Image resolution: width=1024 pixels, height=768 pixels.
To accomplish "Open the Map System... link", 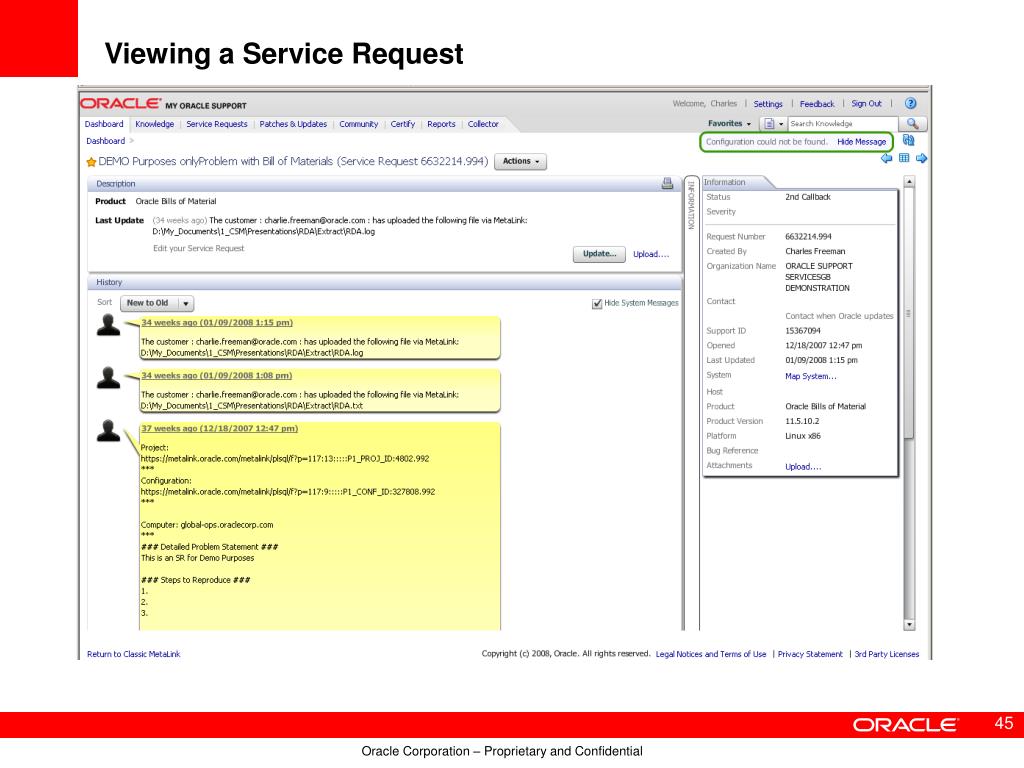I will point(811,376).
